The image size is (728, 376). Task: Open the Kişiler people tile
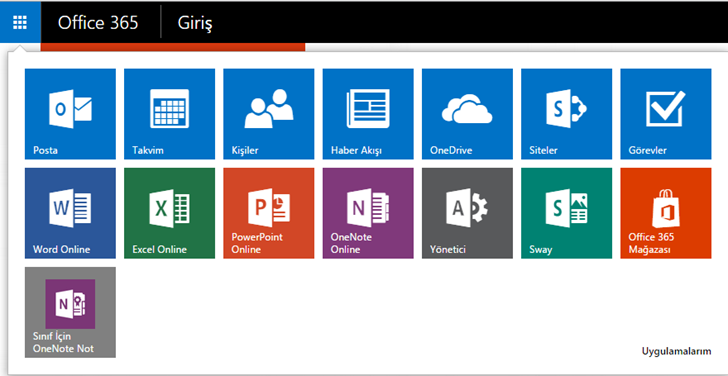pyautogui.click(x=269, y=114)
